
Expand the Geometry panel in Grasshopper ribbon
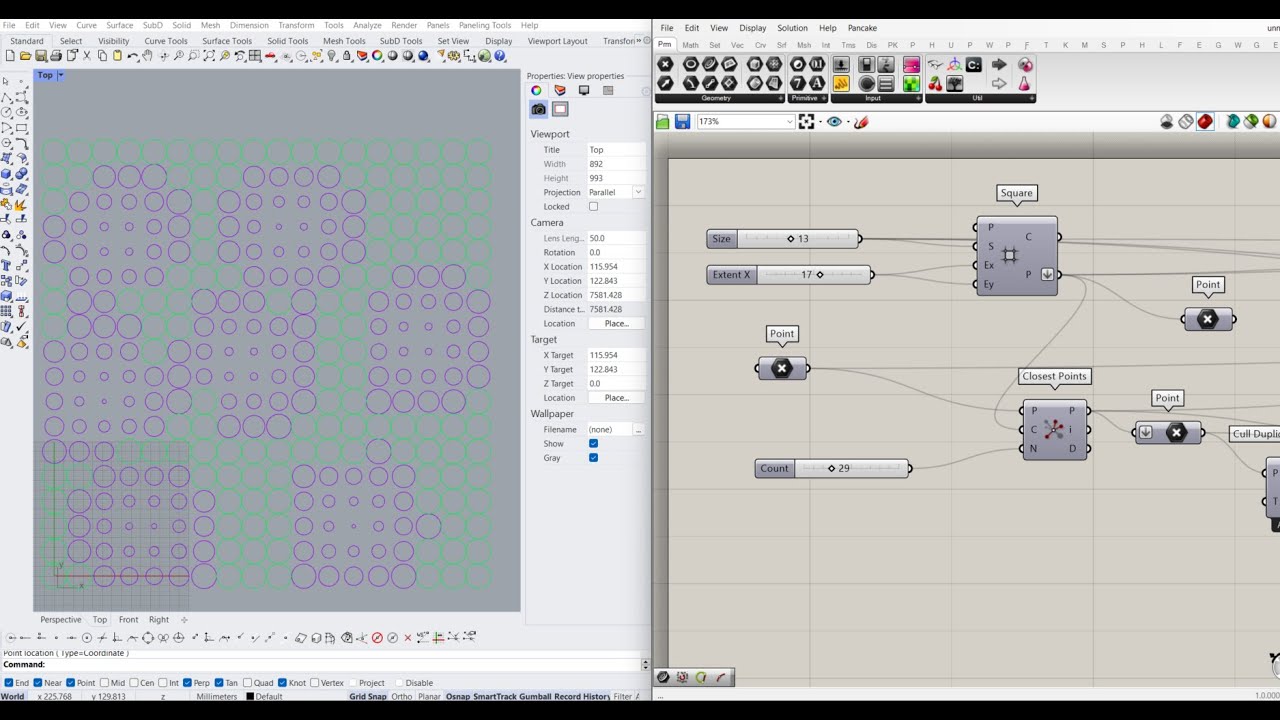(780, 98)
